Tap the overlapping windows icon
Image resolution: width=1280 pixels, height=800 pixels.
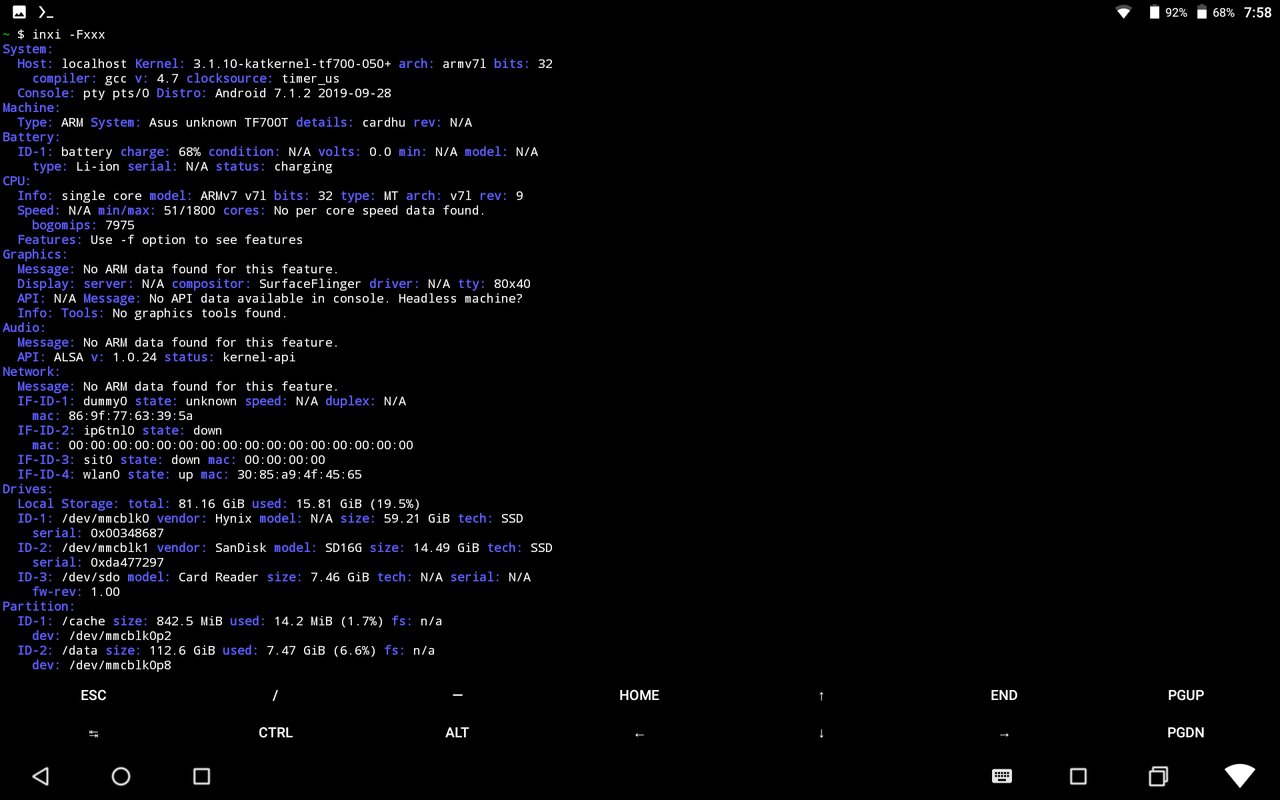1158,776
